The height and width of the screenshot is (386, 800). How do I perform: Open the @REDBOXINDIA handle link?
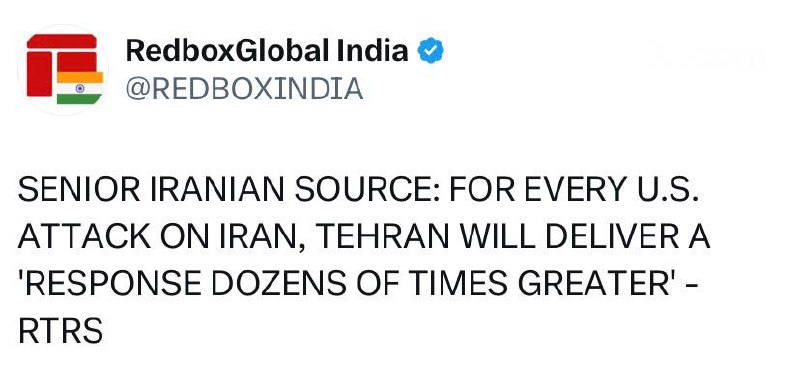[x=244, y=89]
